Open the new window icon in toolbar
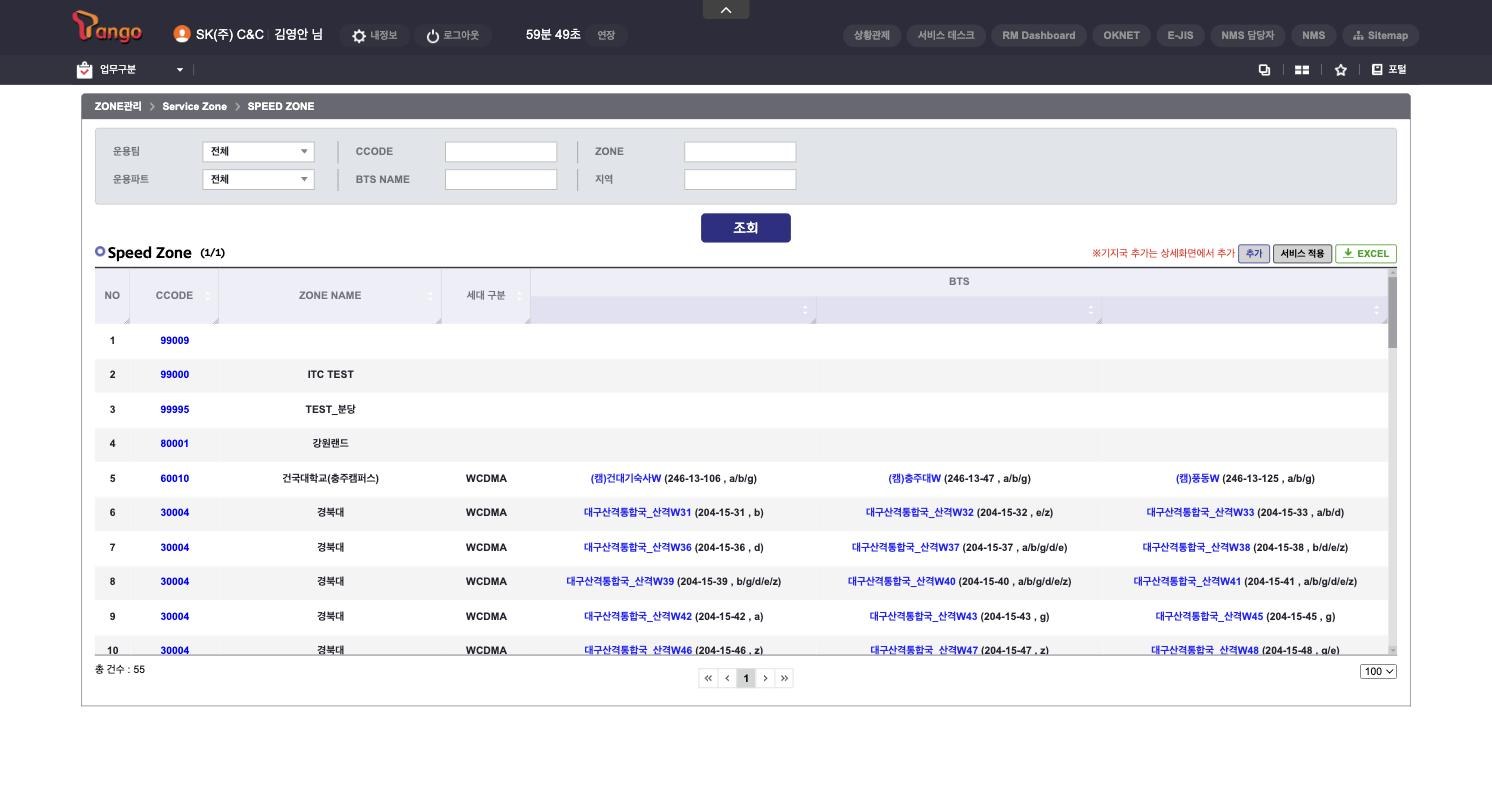The image size is (1492, 812). (1264, 70)
